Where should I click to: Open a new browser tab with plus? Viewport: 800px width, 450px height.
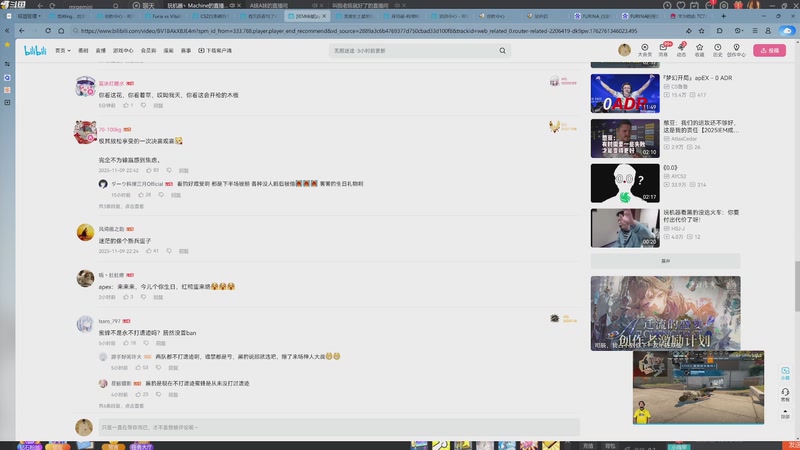pyautogui.click(x=723, y=16)
